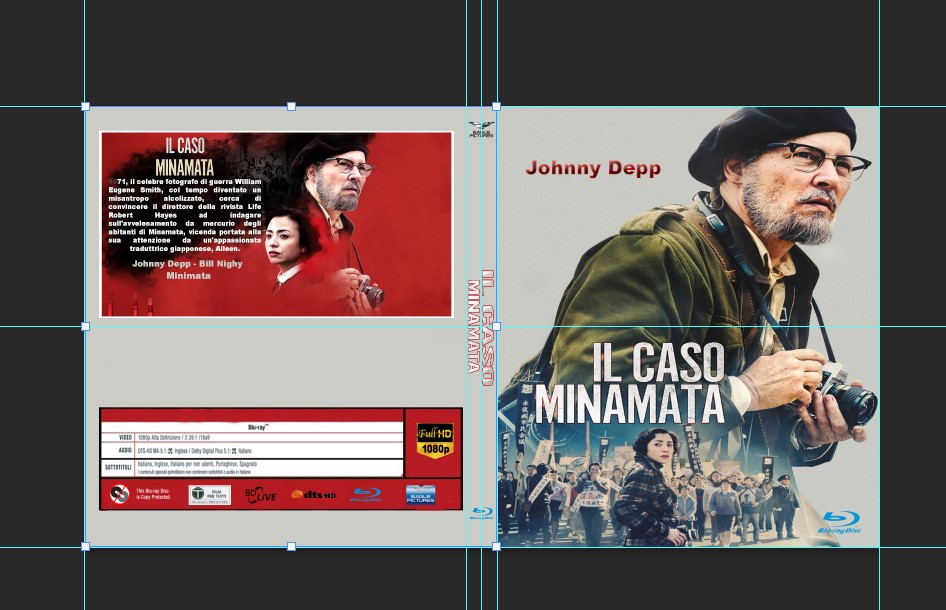This screenshot has width=946, height=610.
Task: Click the "AUDIO" specification row label
Action: click(x=125, y=451)
